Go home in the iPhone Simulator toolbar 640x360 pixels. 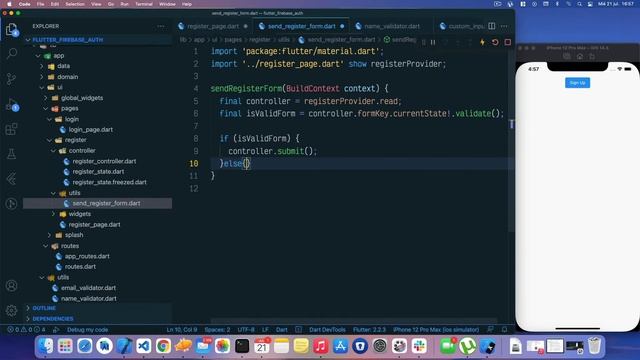[x=580, y=56]
